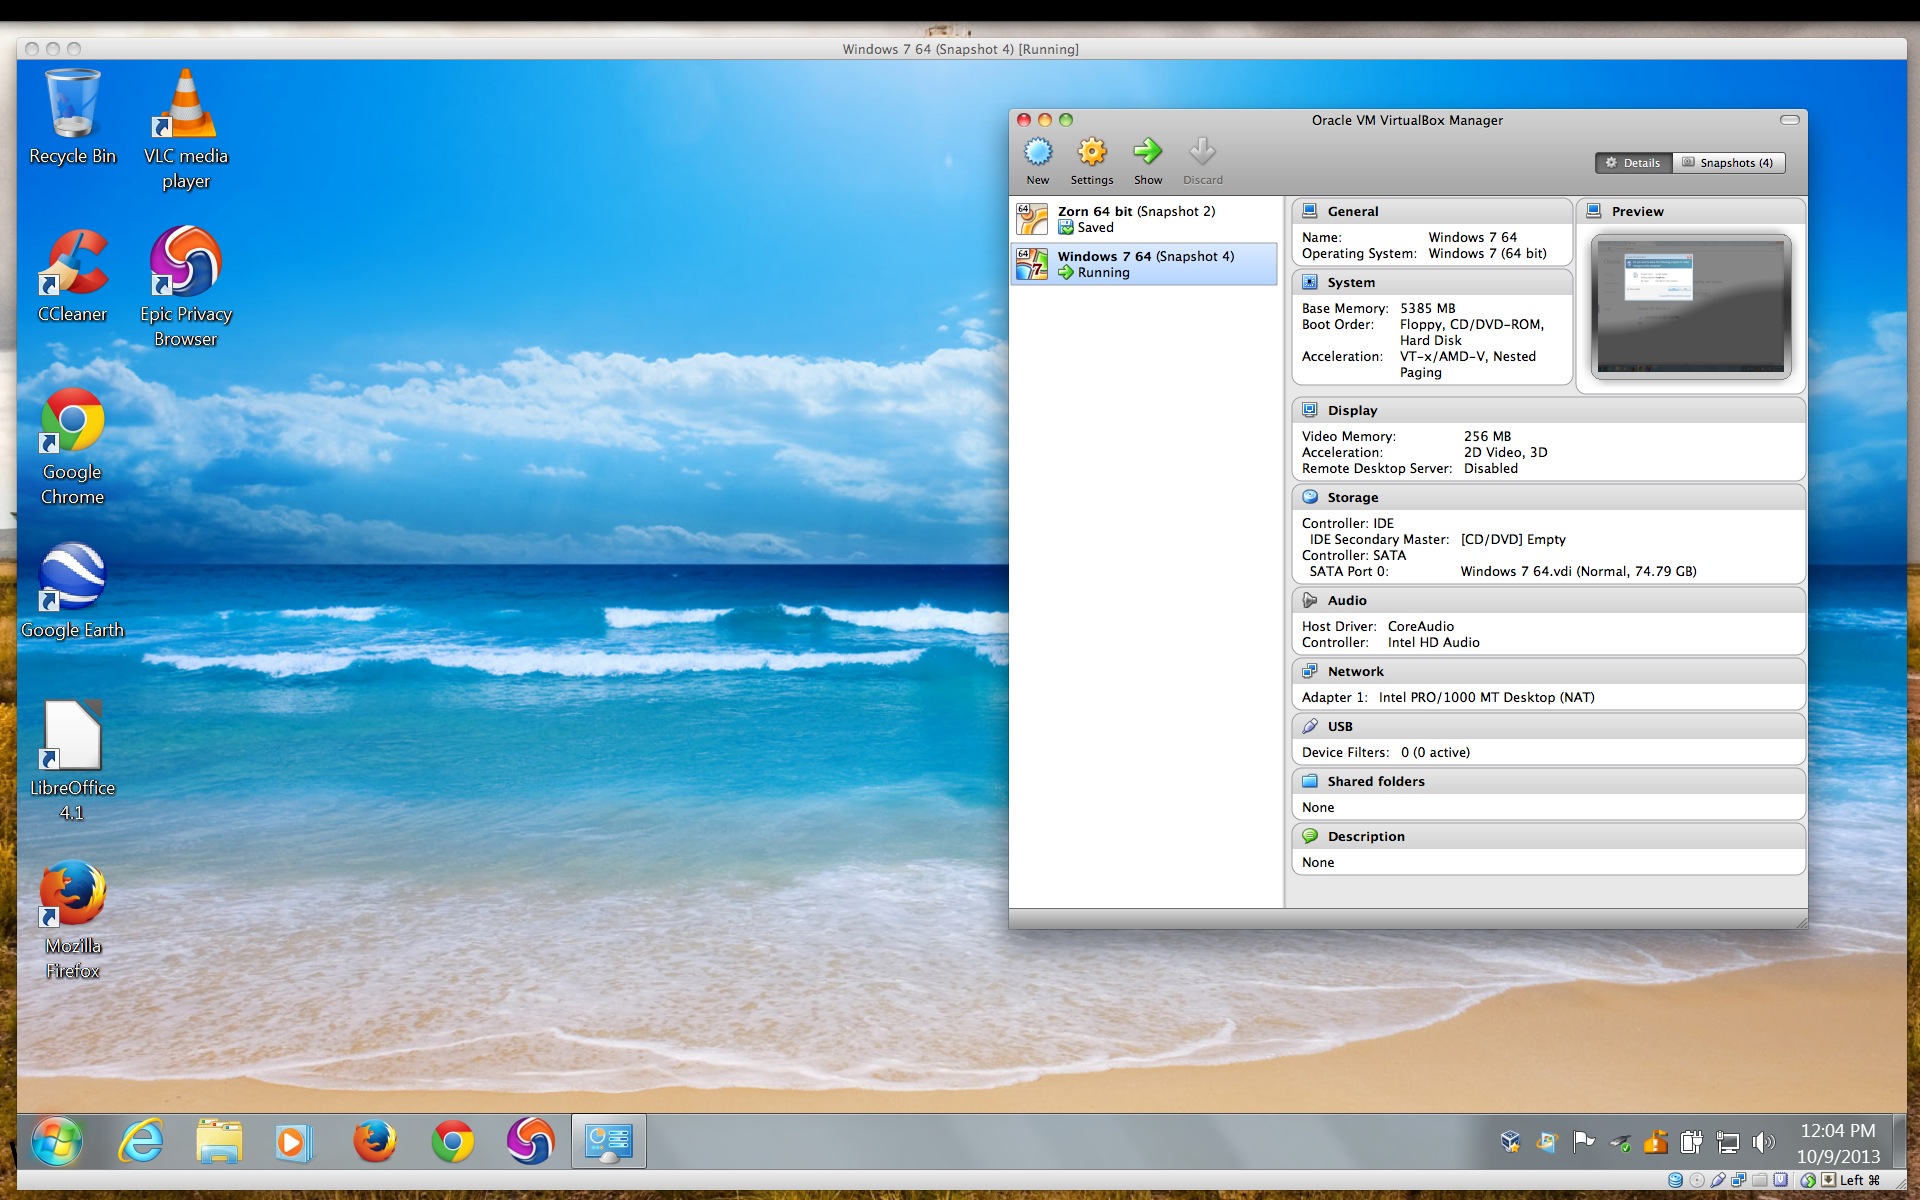Image resolution: width=1920 pixels, height=1200 pixels.
Task: Open the Windows Start button
Action: (x=57, y=1141)
